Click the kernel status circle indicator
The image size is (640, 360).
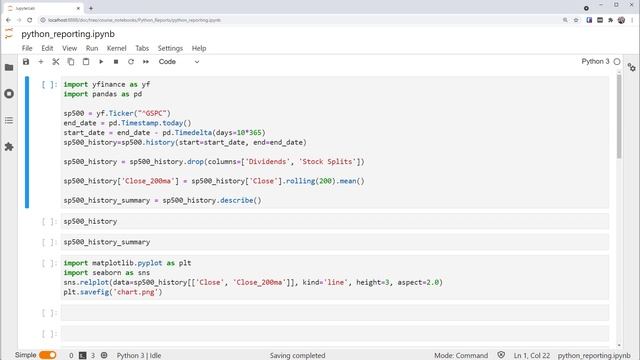[617, 62]
